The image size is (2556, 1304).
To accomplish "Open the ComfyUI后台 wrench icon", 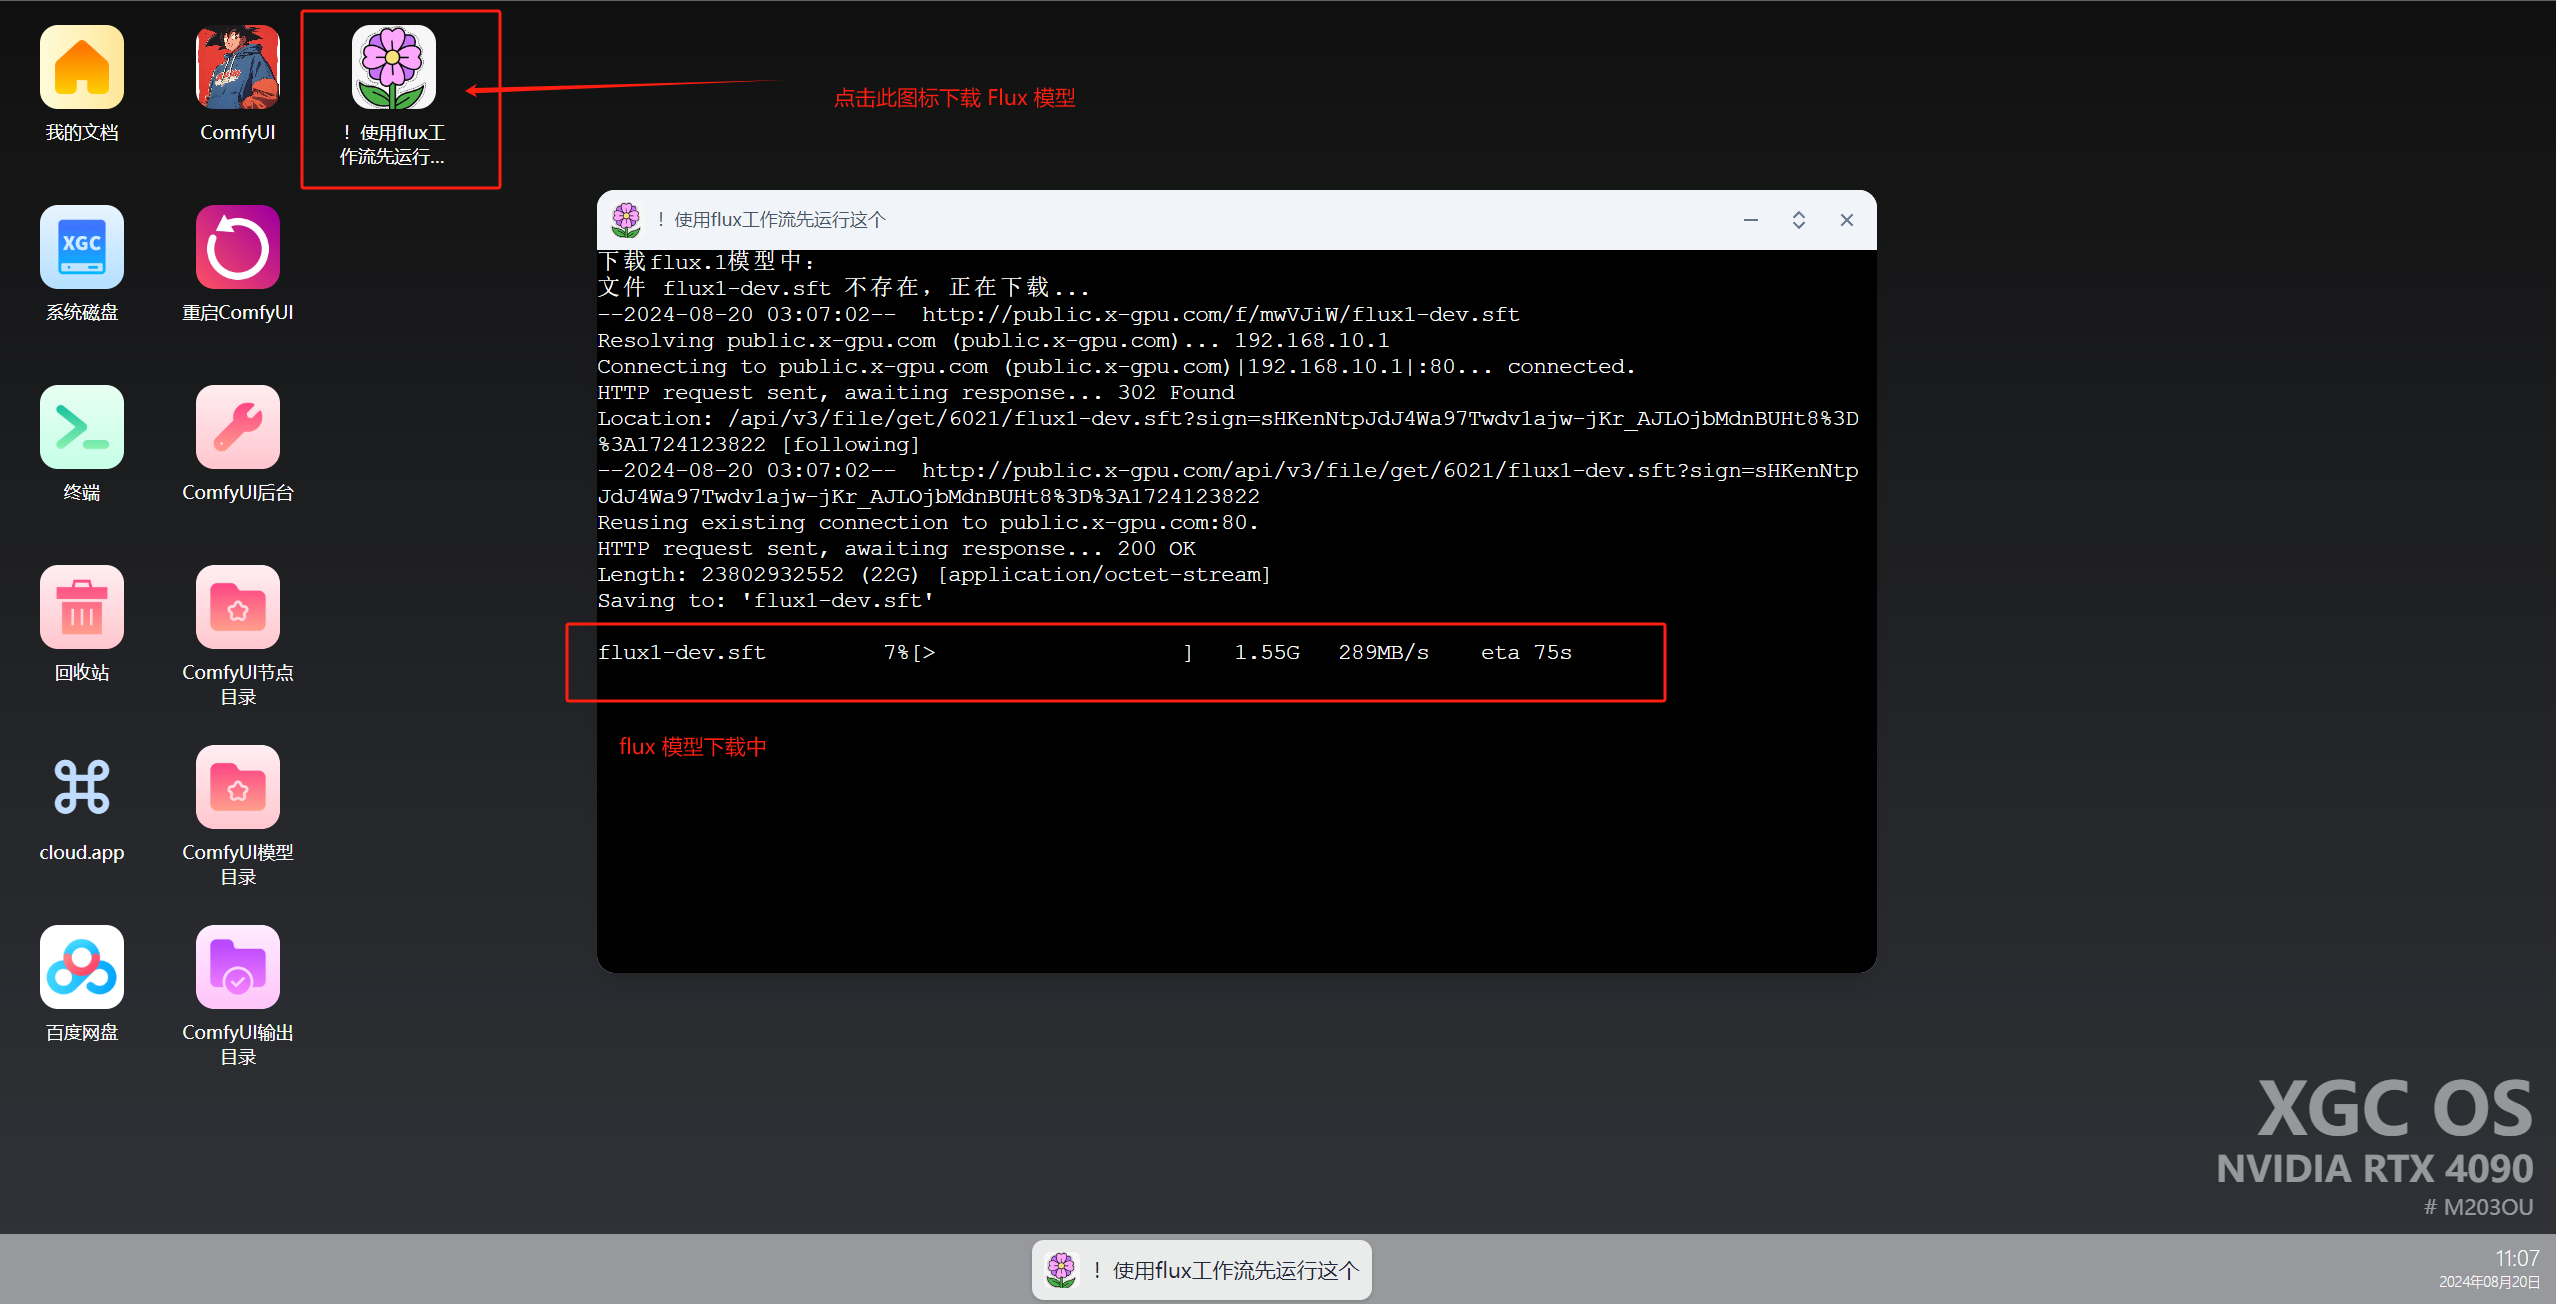I will pyautogui.click(x=238, y=427).
